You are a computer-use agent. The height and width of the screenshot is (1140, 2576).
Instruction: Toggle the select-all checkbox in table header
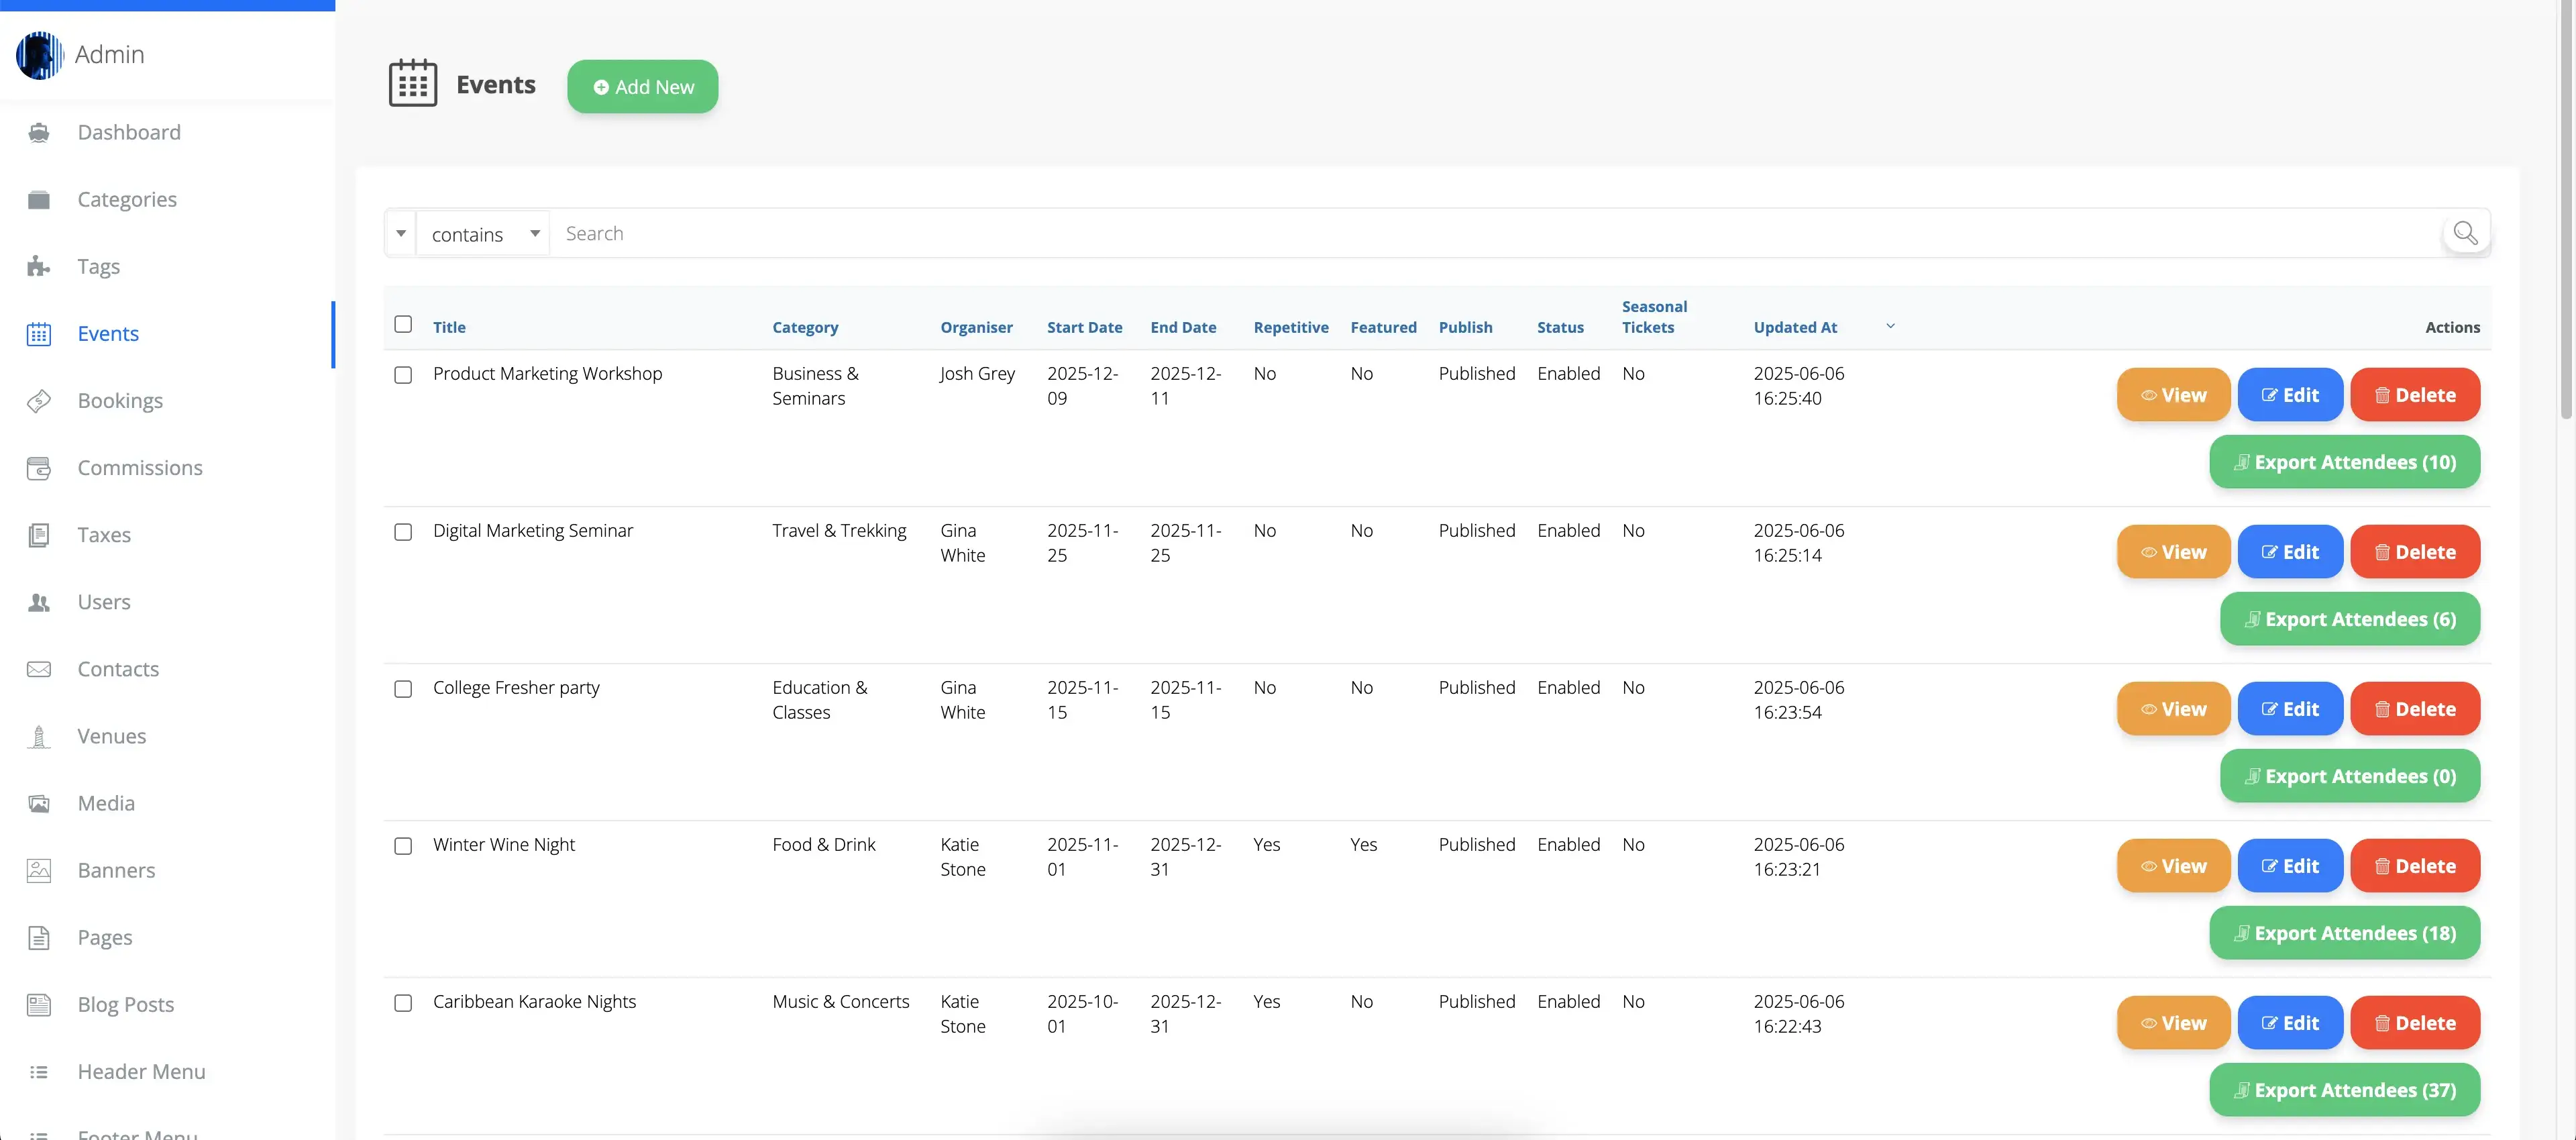(x=403, y=324)
